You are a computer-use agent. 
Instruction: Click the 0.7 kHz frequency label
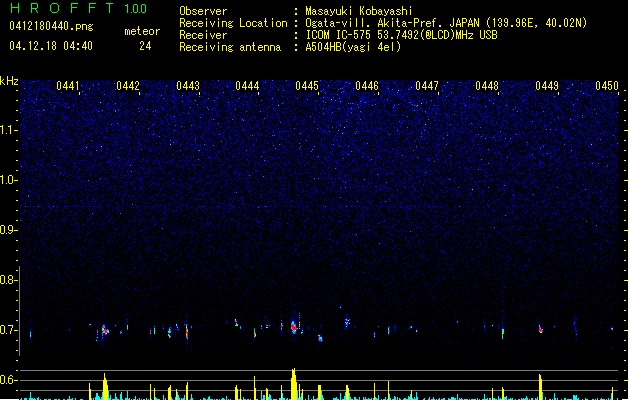(x=8, y=330)
